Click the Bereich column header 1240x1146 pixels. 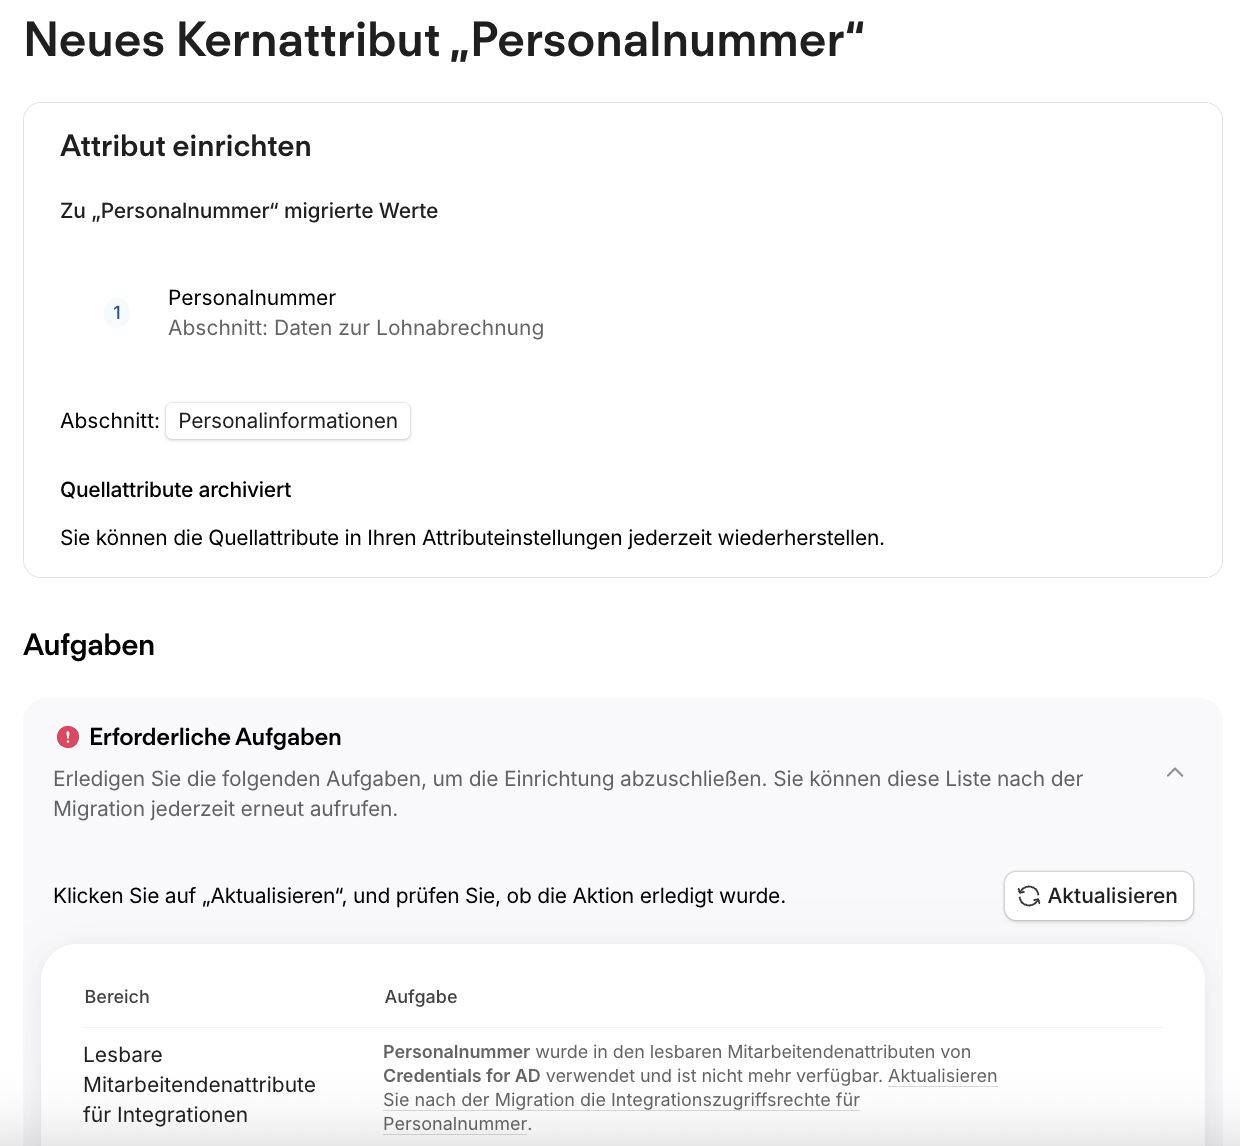click(117, 997)
